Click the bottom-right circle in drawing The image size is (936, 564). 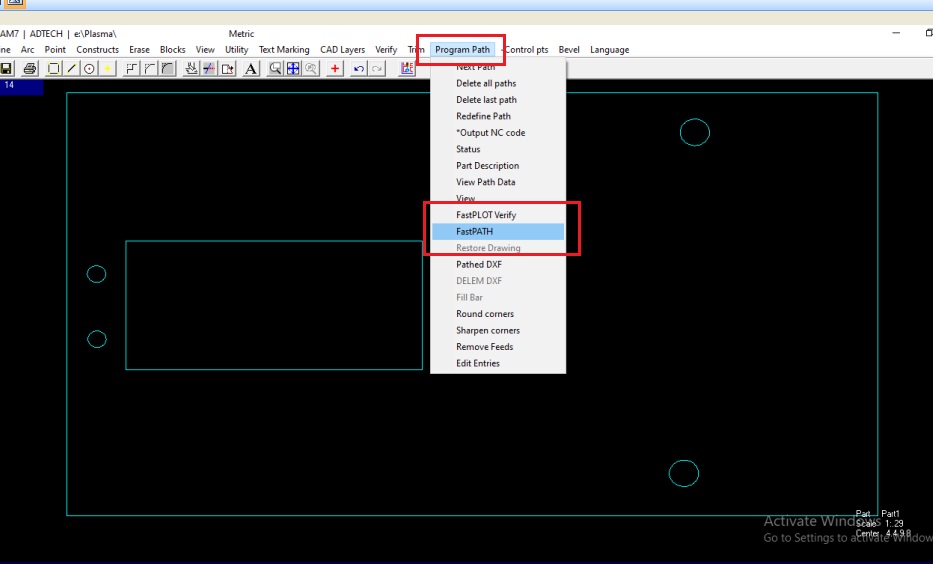point(683,473)
